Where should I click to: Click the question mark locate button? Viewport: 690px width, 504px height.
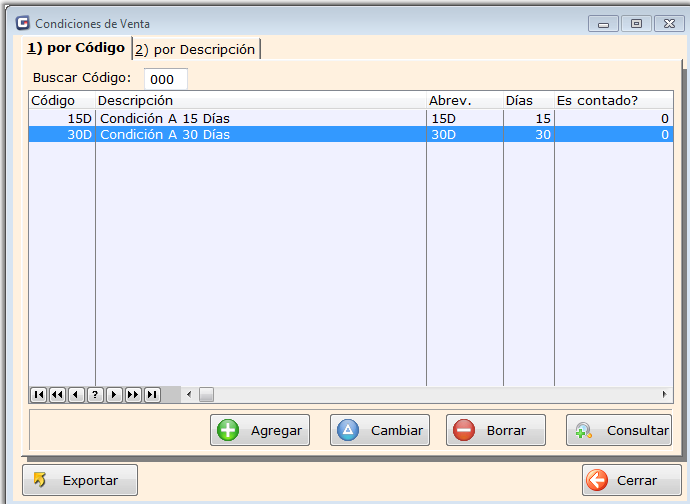pyautogui.click(x=95, y=395)
